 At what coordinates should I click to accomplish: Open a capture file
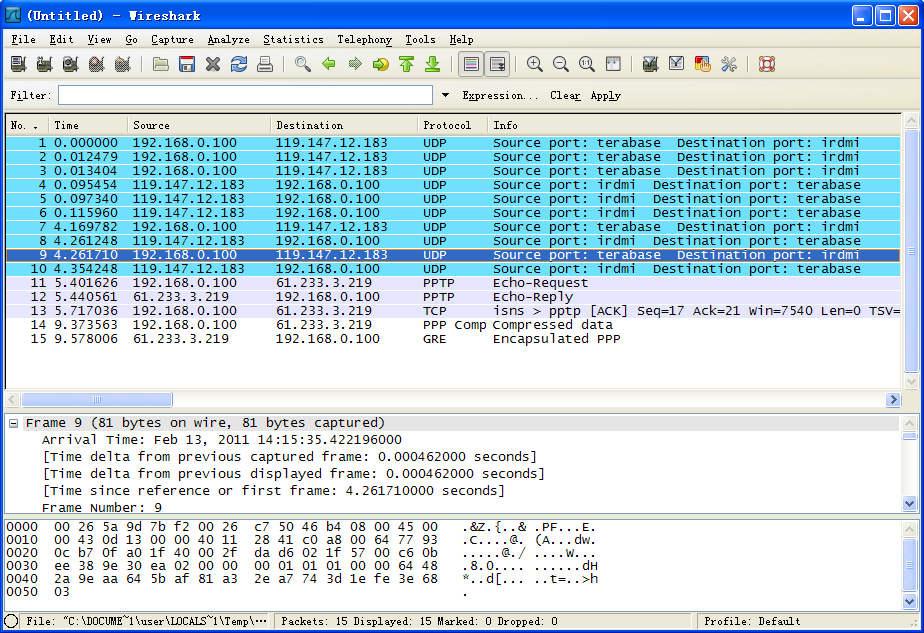point(161,64)
